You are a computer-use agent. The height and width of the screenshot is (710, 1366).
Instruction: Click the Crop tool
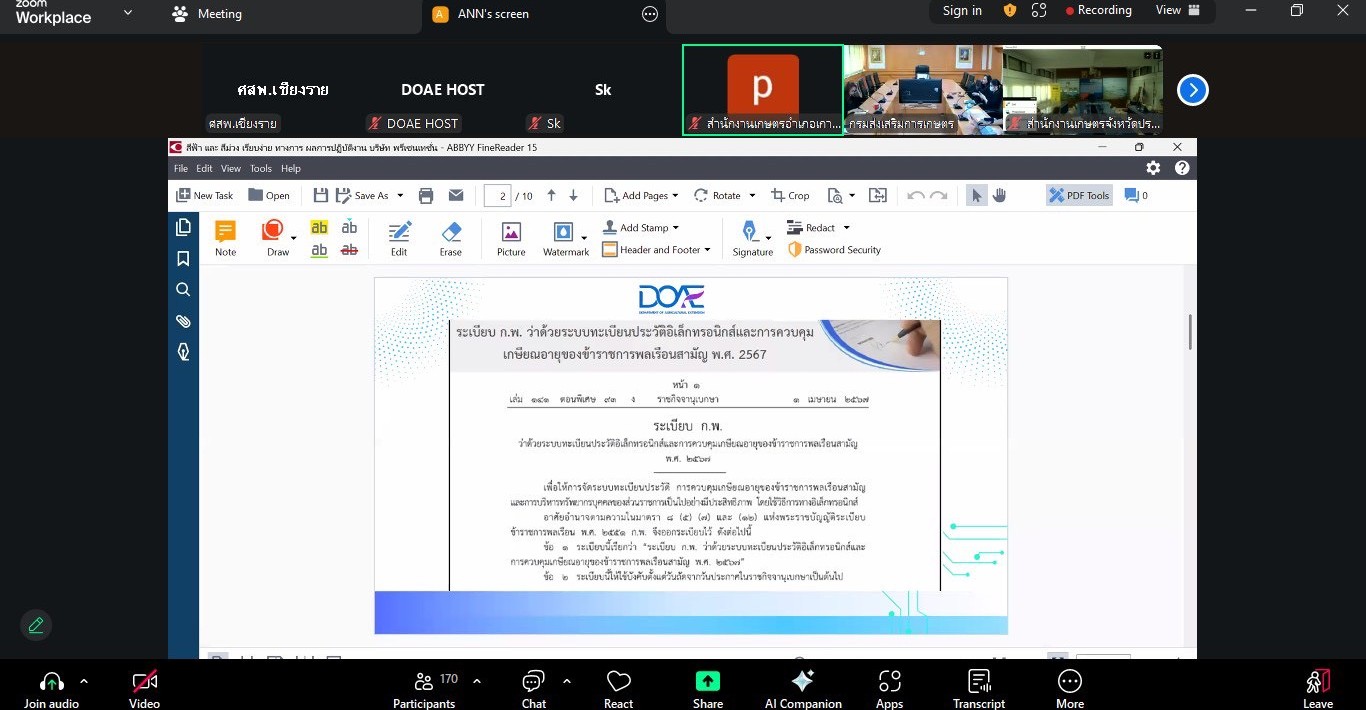(790, 196)
